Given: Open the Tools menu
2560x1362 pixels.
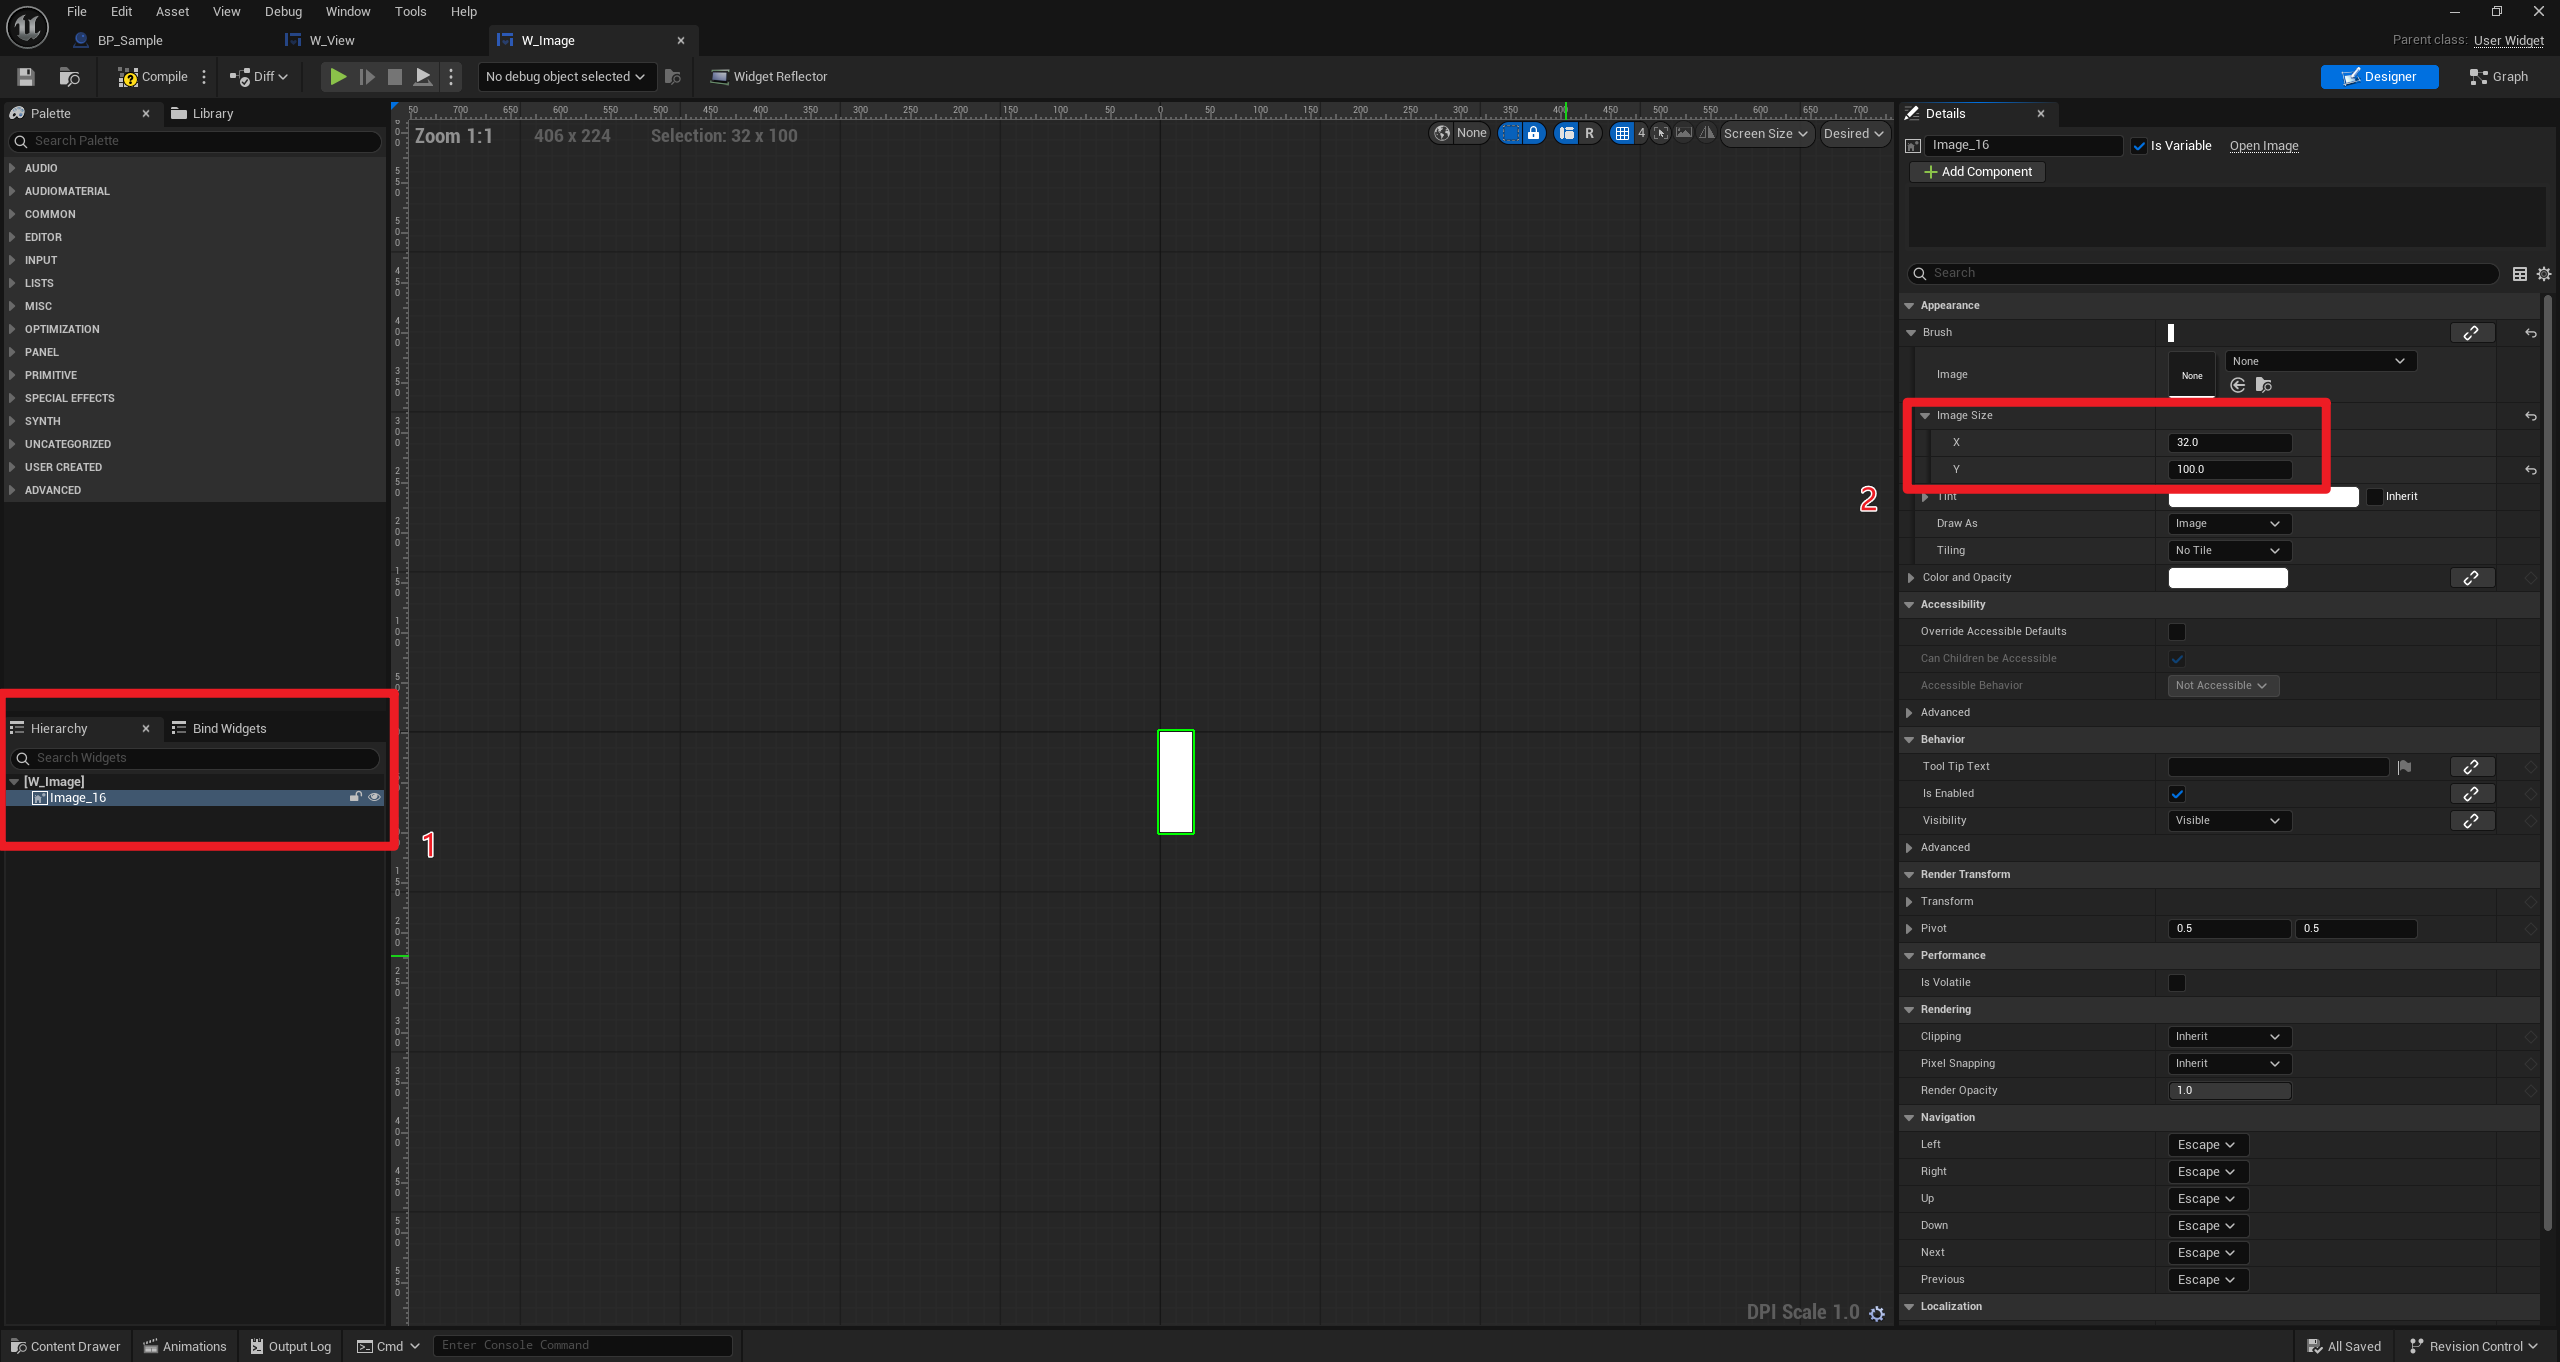Looking at the screenshot, I should click(410, 12).
